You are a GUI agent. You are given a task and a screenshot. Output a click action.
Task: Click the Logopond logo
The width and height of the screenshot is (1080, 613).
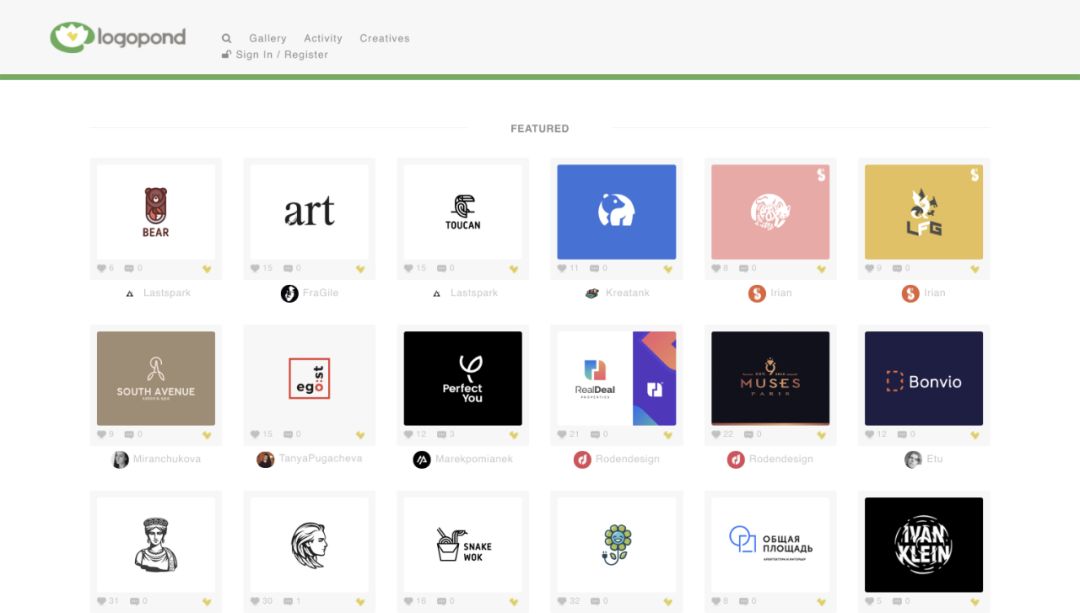point(118,38)
